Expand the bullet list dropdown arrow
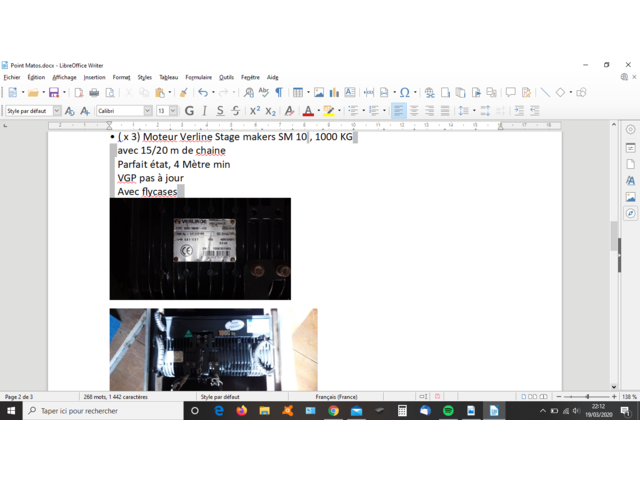The width and height of the screenshot is (640, 480). 364,111
